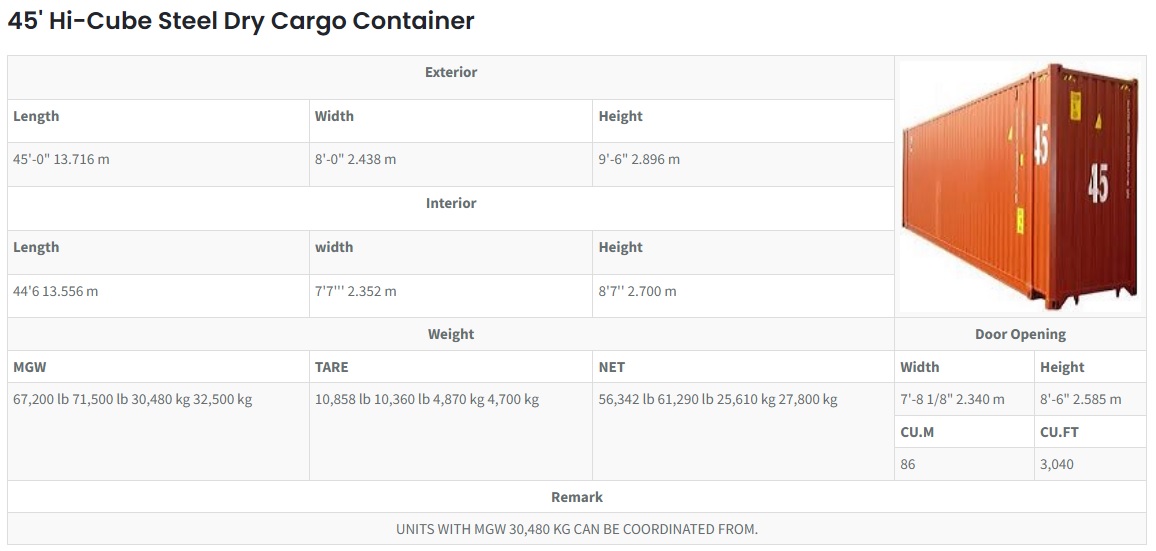Select the Exterior section header
The width and height of the screenshot is (1156, 551).
point(450,72)
